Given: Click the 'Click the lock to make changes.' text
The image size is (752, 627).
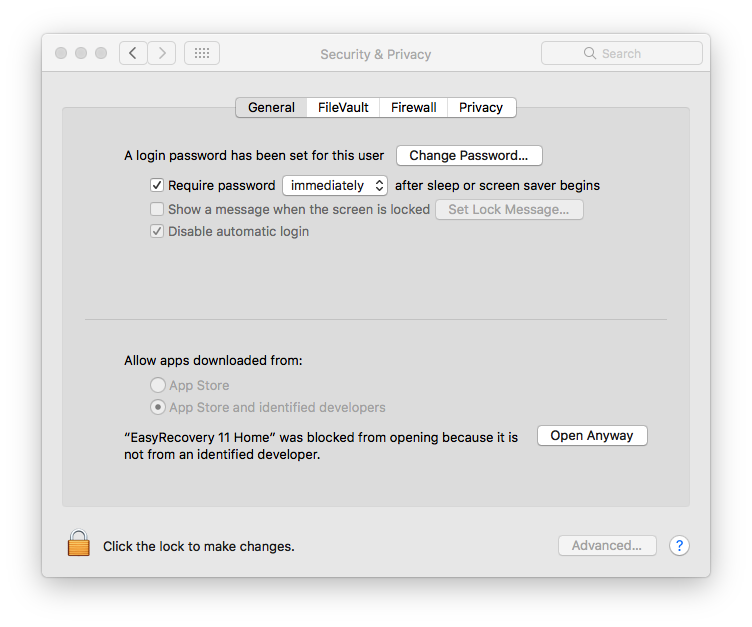Looking at the screenshot, I should click(x=199, y=546).
